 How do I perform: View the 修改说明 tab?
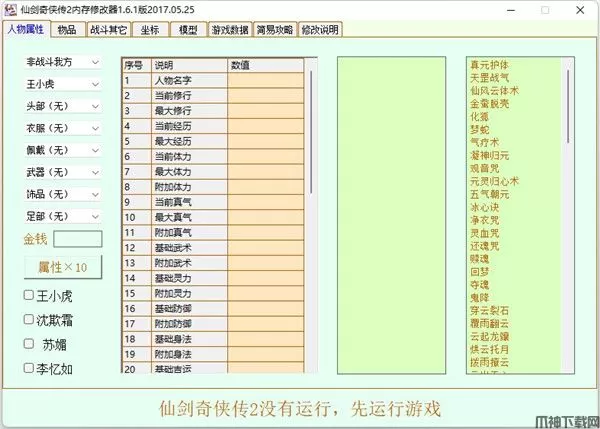pos(320,30)
